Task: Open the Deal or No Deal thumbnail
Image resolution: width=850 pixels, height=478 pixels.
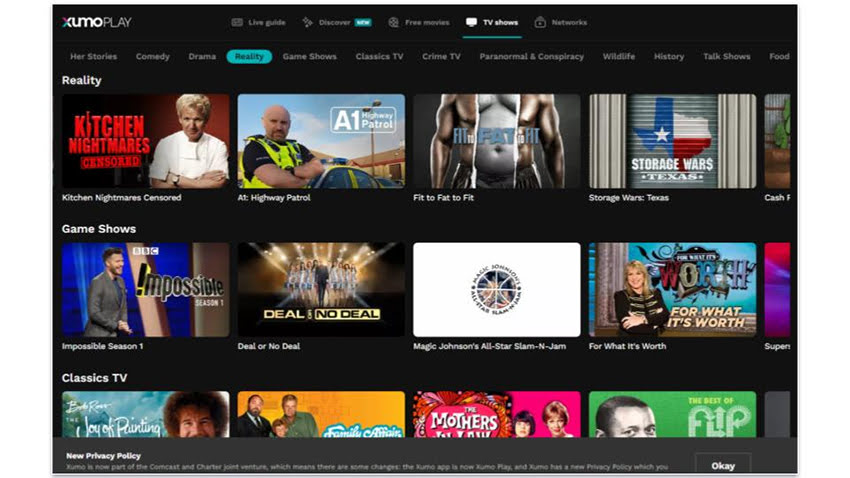Action: click(321, 289)
